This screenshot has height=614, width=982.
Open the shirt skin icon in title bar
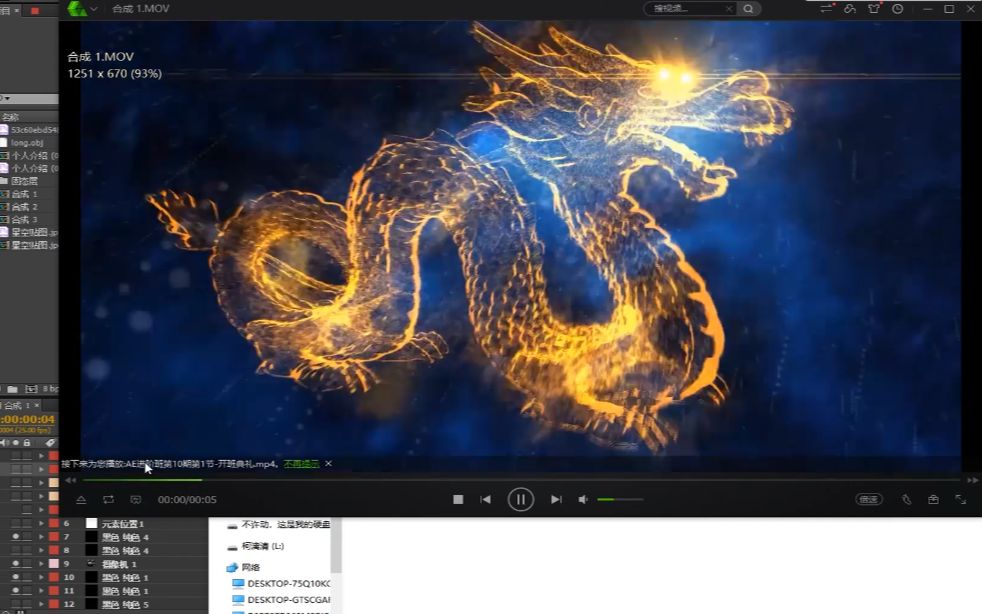874,9
